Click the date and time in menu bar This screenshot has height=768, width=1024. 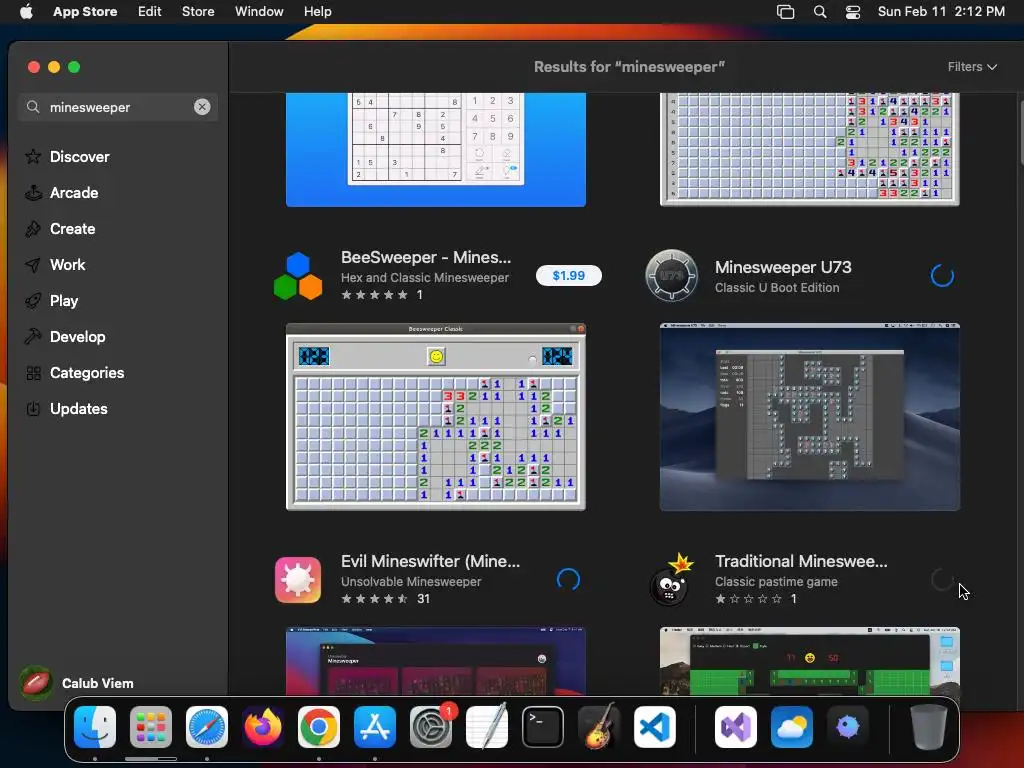click(941, 11)
